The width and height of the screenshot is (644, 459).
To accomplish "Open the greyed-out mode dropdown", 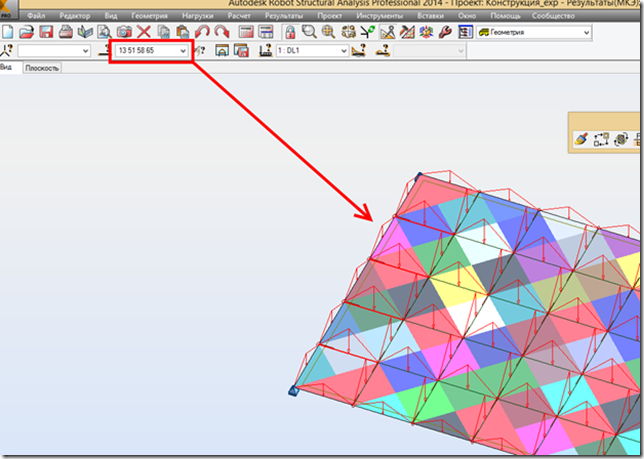I will 429,51.
